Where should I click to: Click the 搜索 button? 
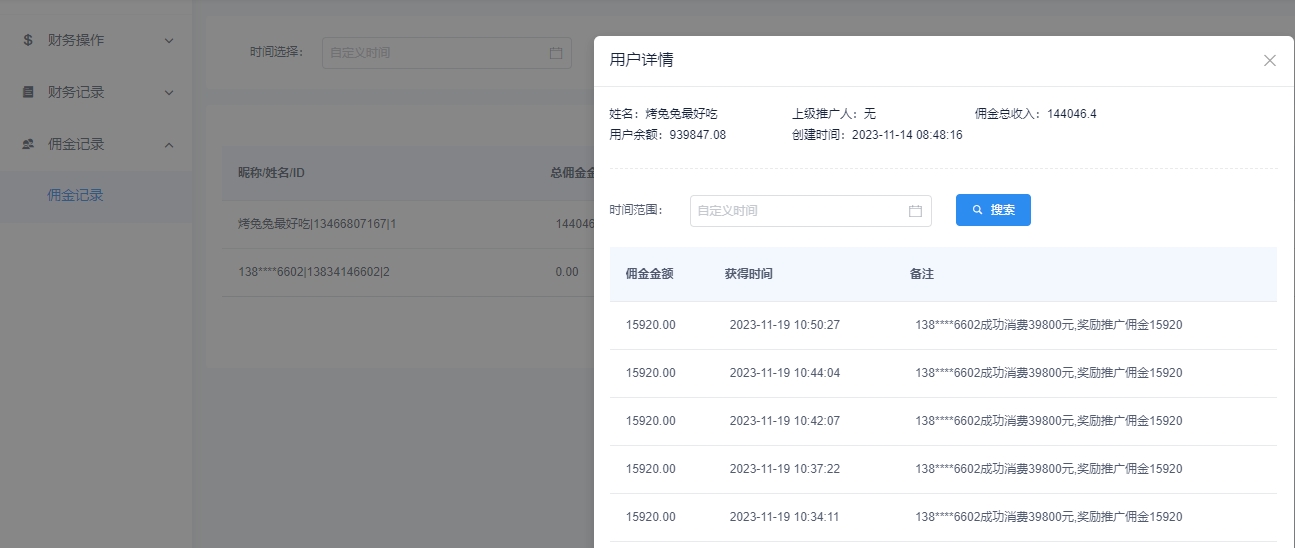(993, 210)
